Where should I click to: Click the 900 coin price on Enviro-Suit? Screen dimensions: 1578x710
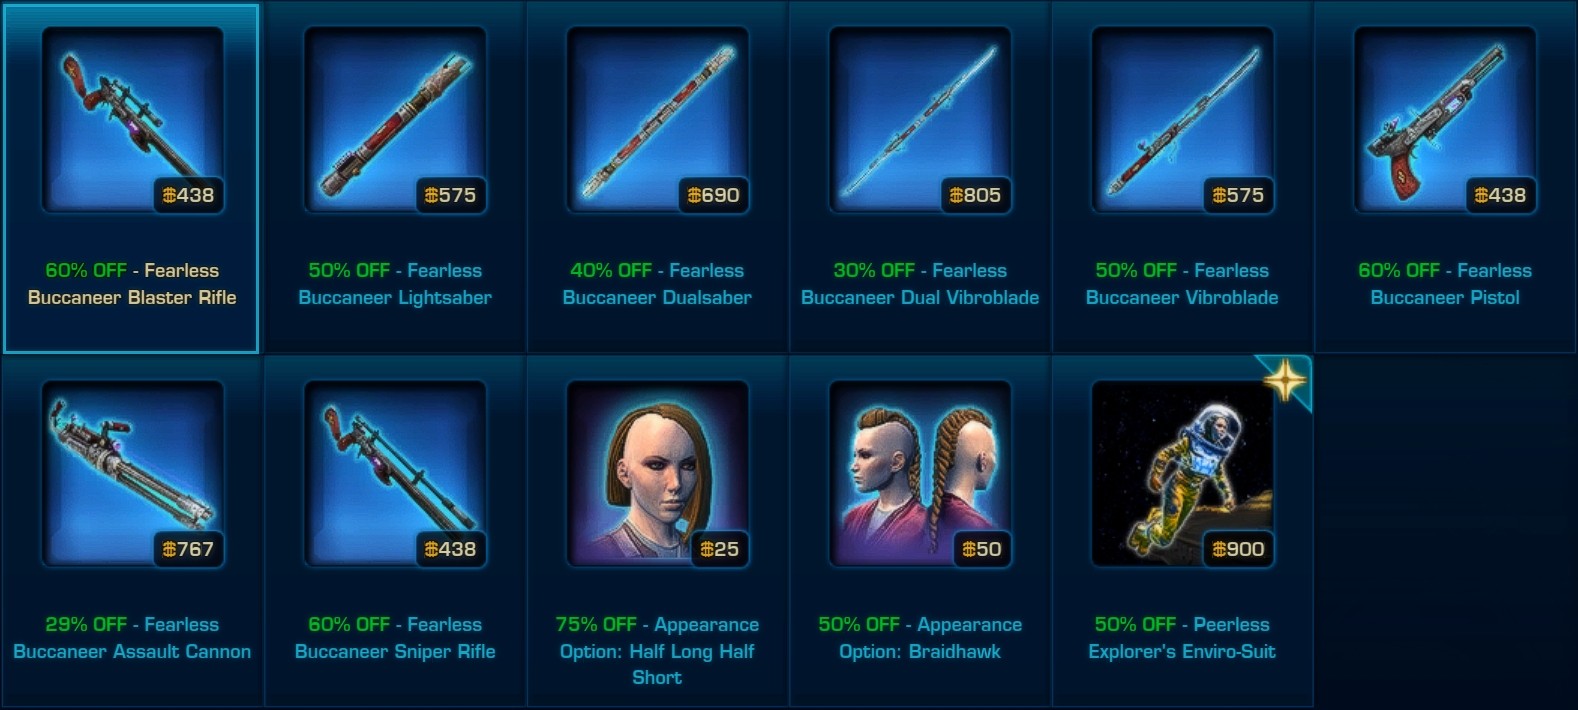click(1238, 549)
